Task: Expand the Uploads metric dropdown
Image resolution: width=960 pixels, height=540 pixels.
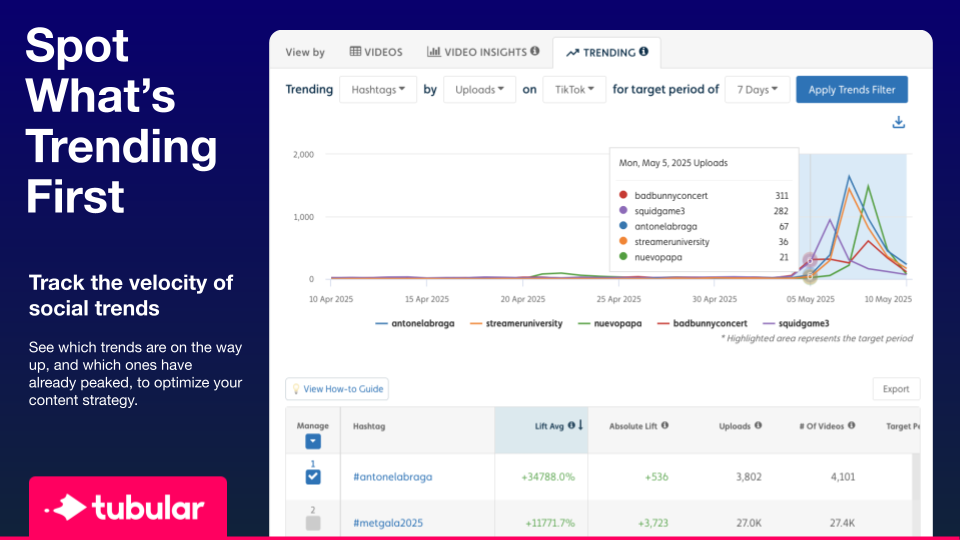Action: (x=480, y=90)
